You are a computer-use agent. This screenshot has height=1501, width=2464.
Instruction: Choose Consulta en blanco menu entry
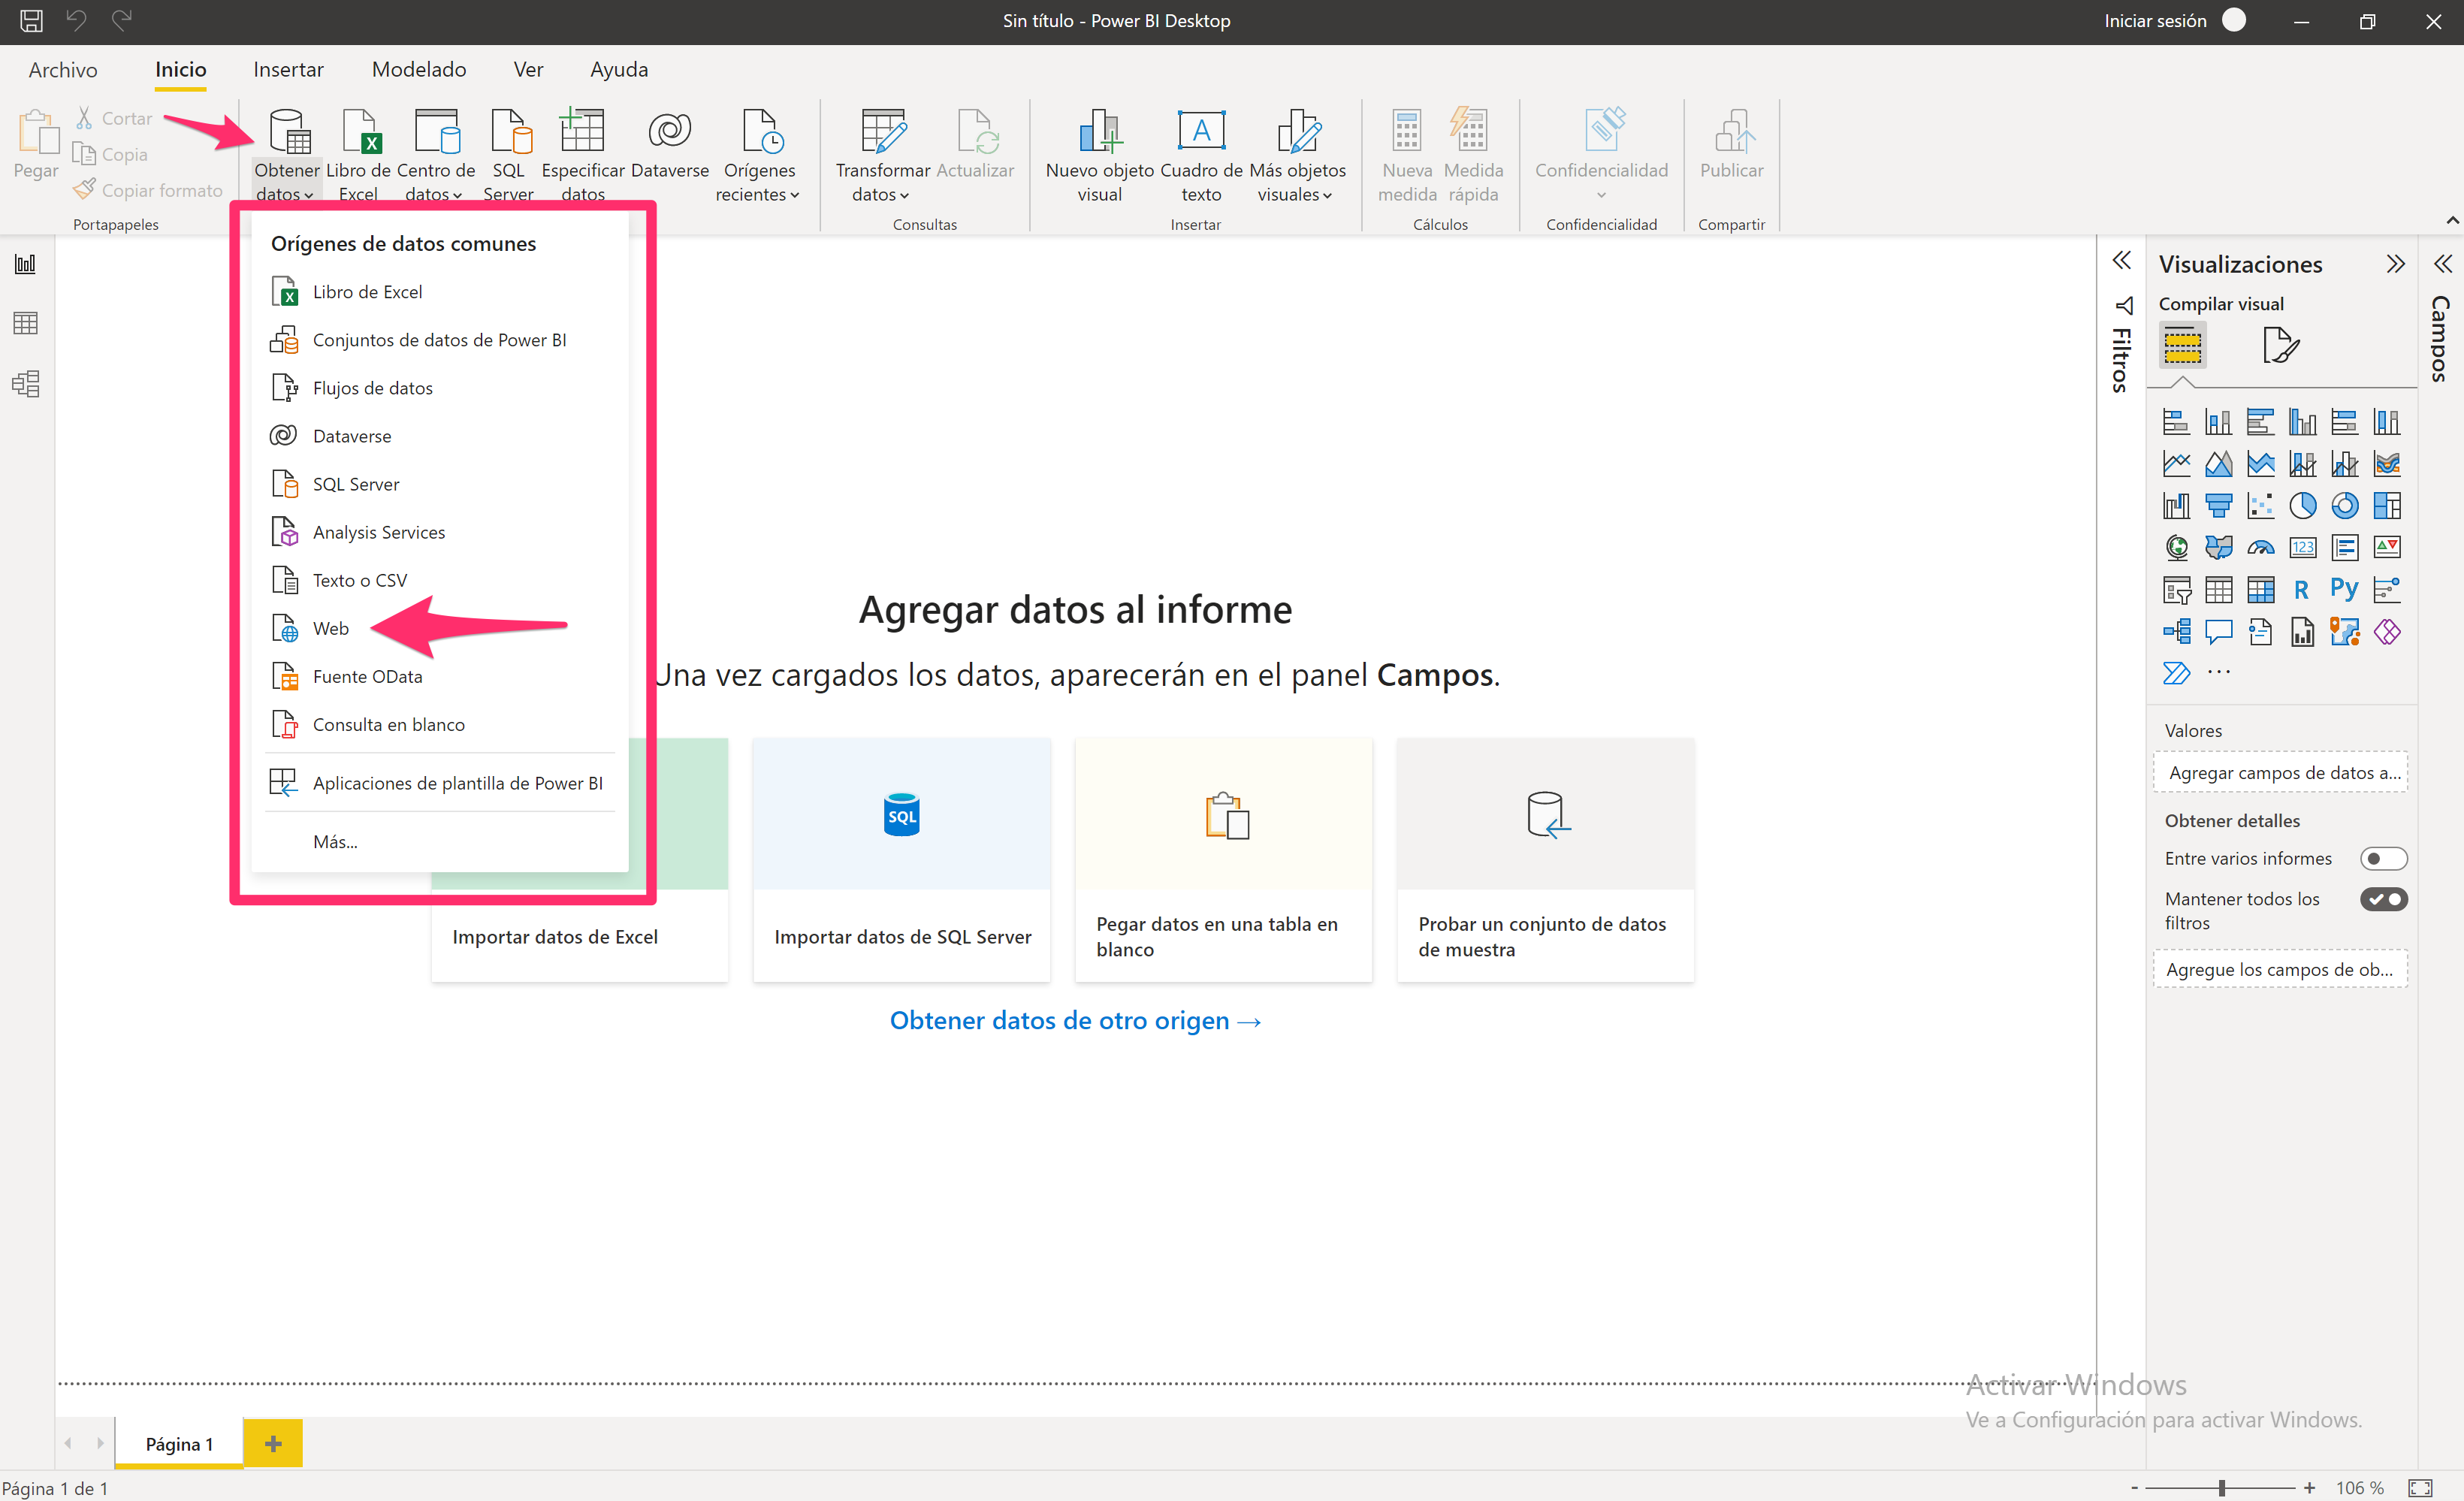tap(440, 725)
